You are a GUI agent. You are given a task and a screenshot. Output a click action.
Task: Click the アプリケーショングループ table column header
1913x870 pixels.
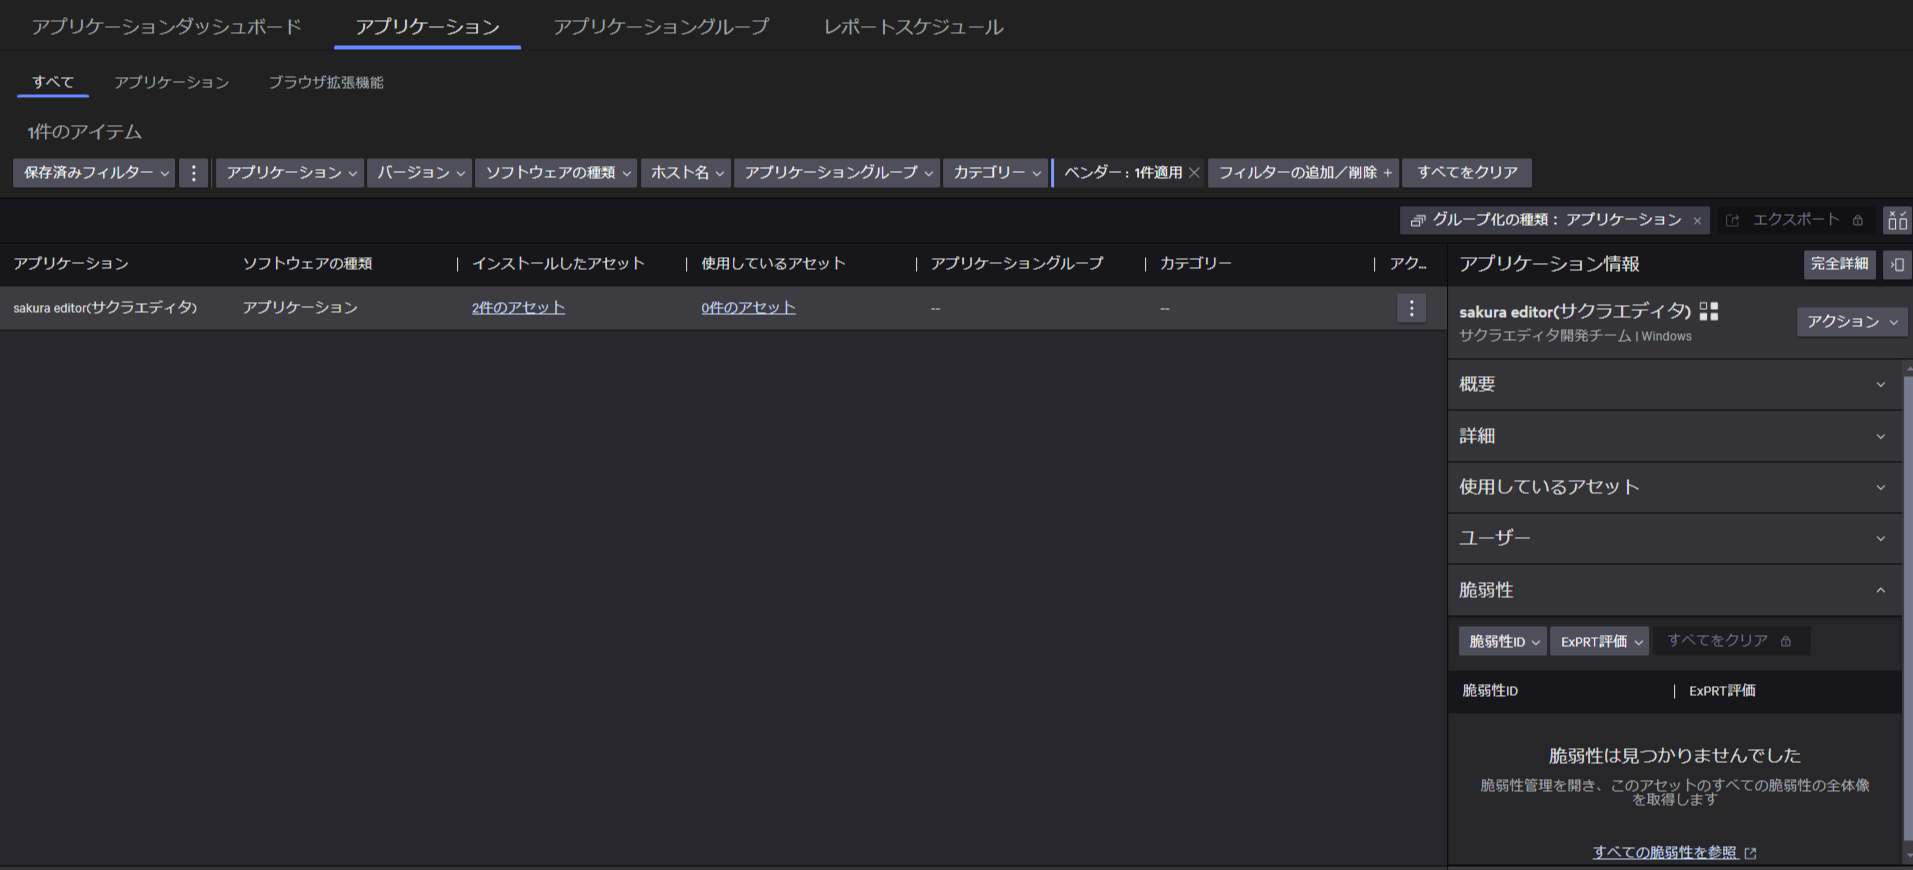tap(1017, 264)
